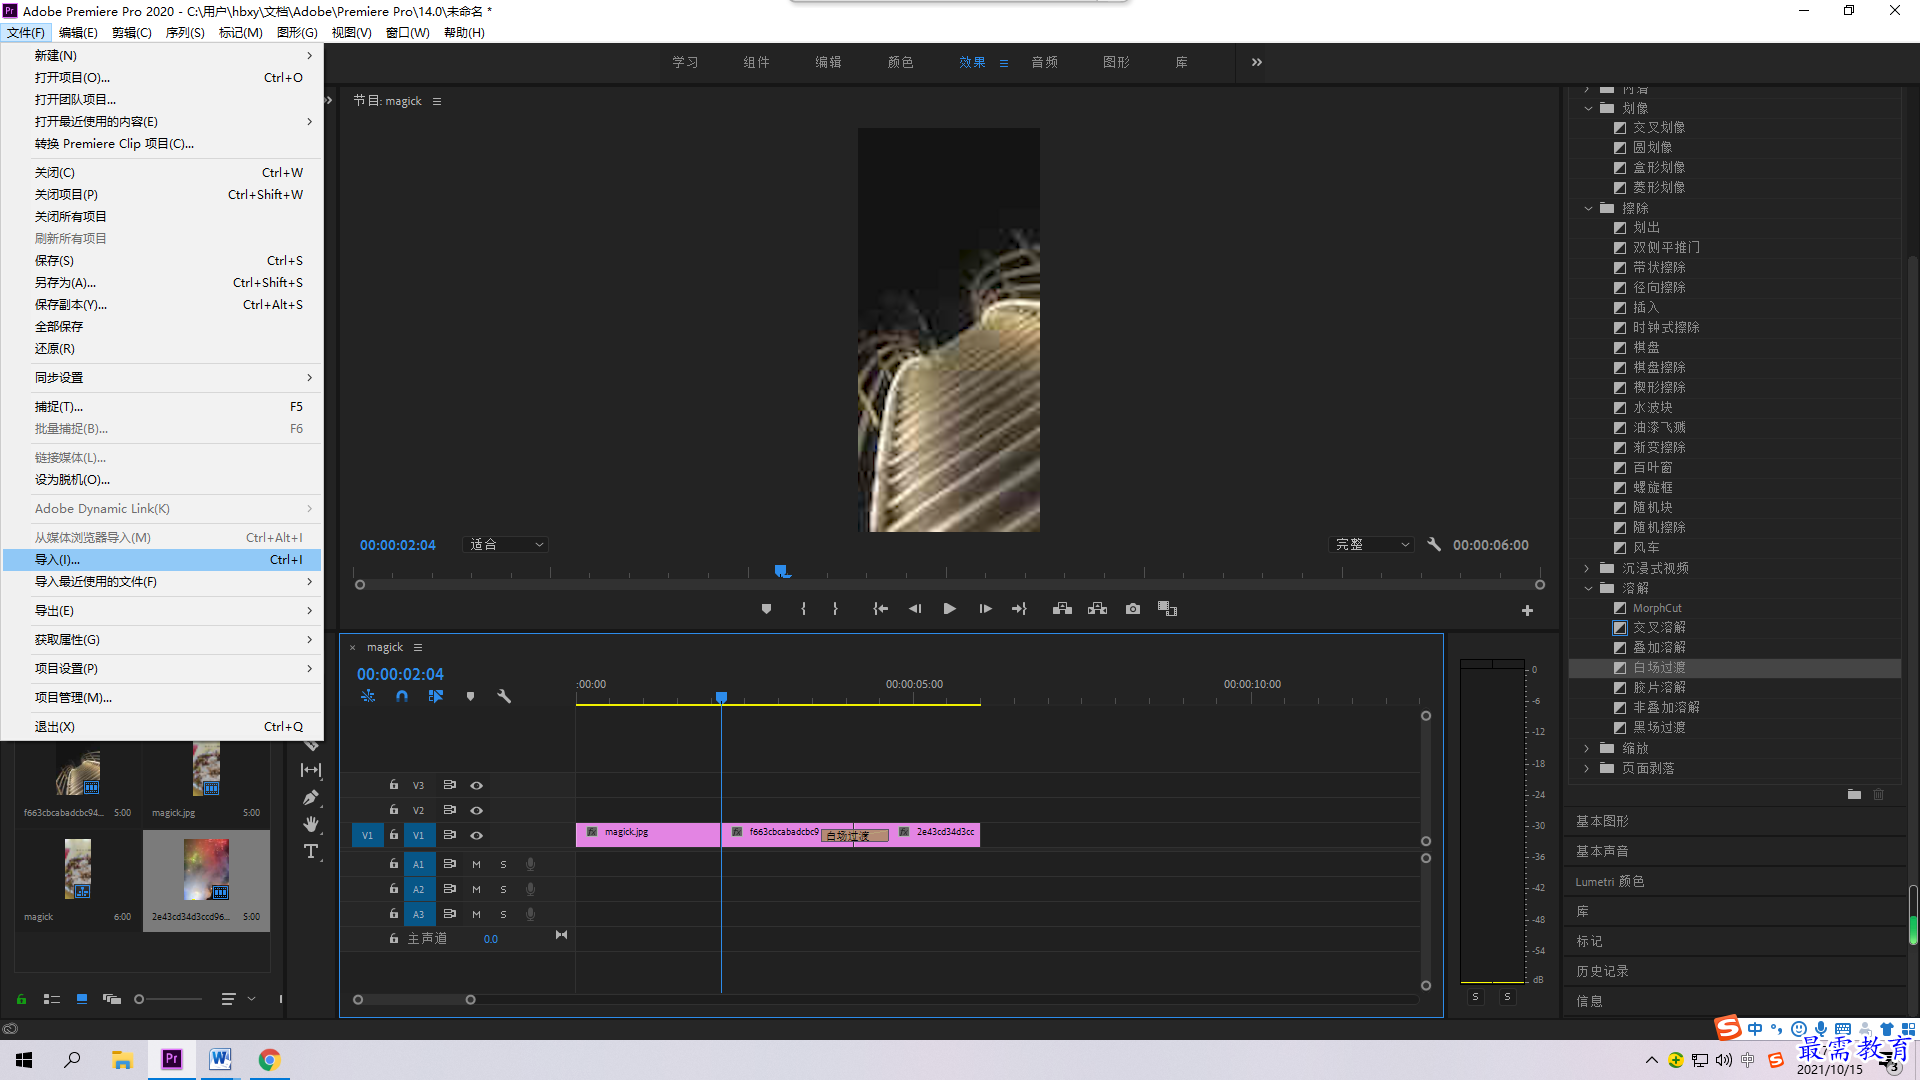Select the Pen tool

pyautogui.click(x=311, y=797)
